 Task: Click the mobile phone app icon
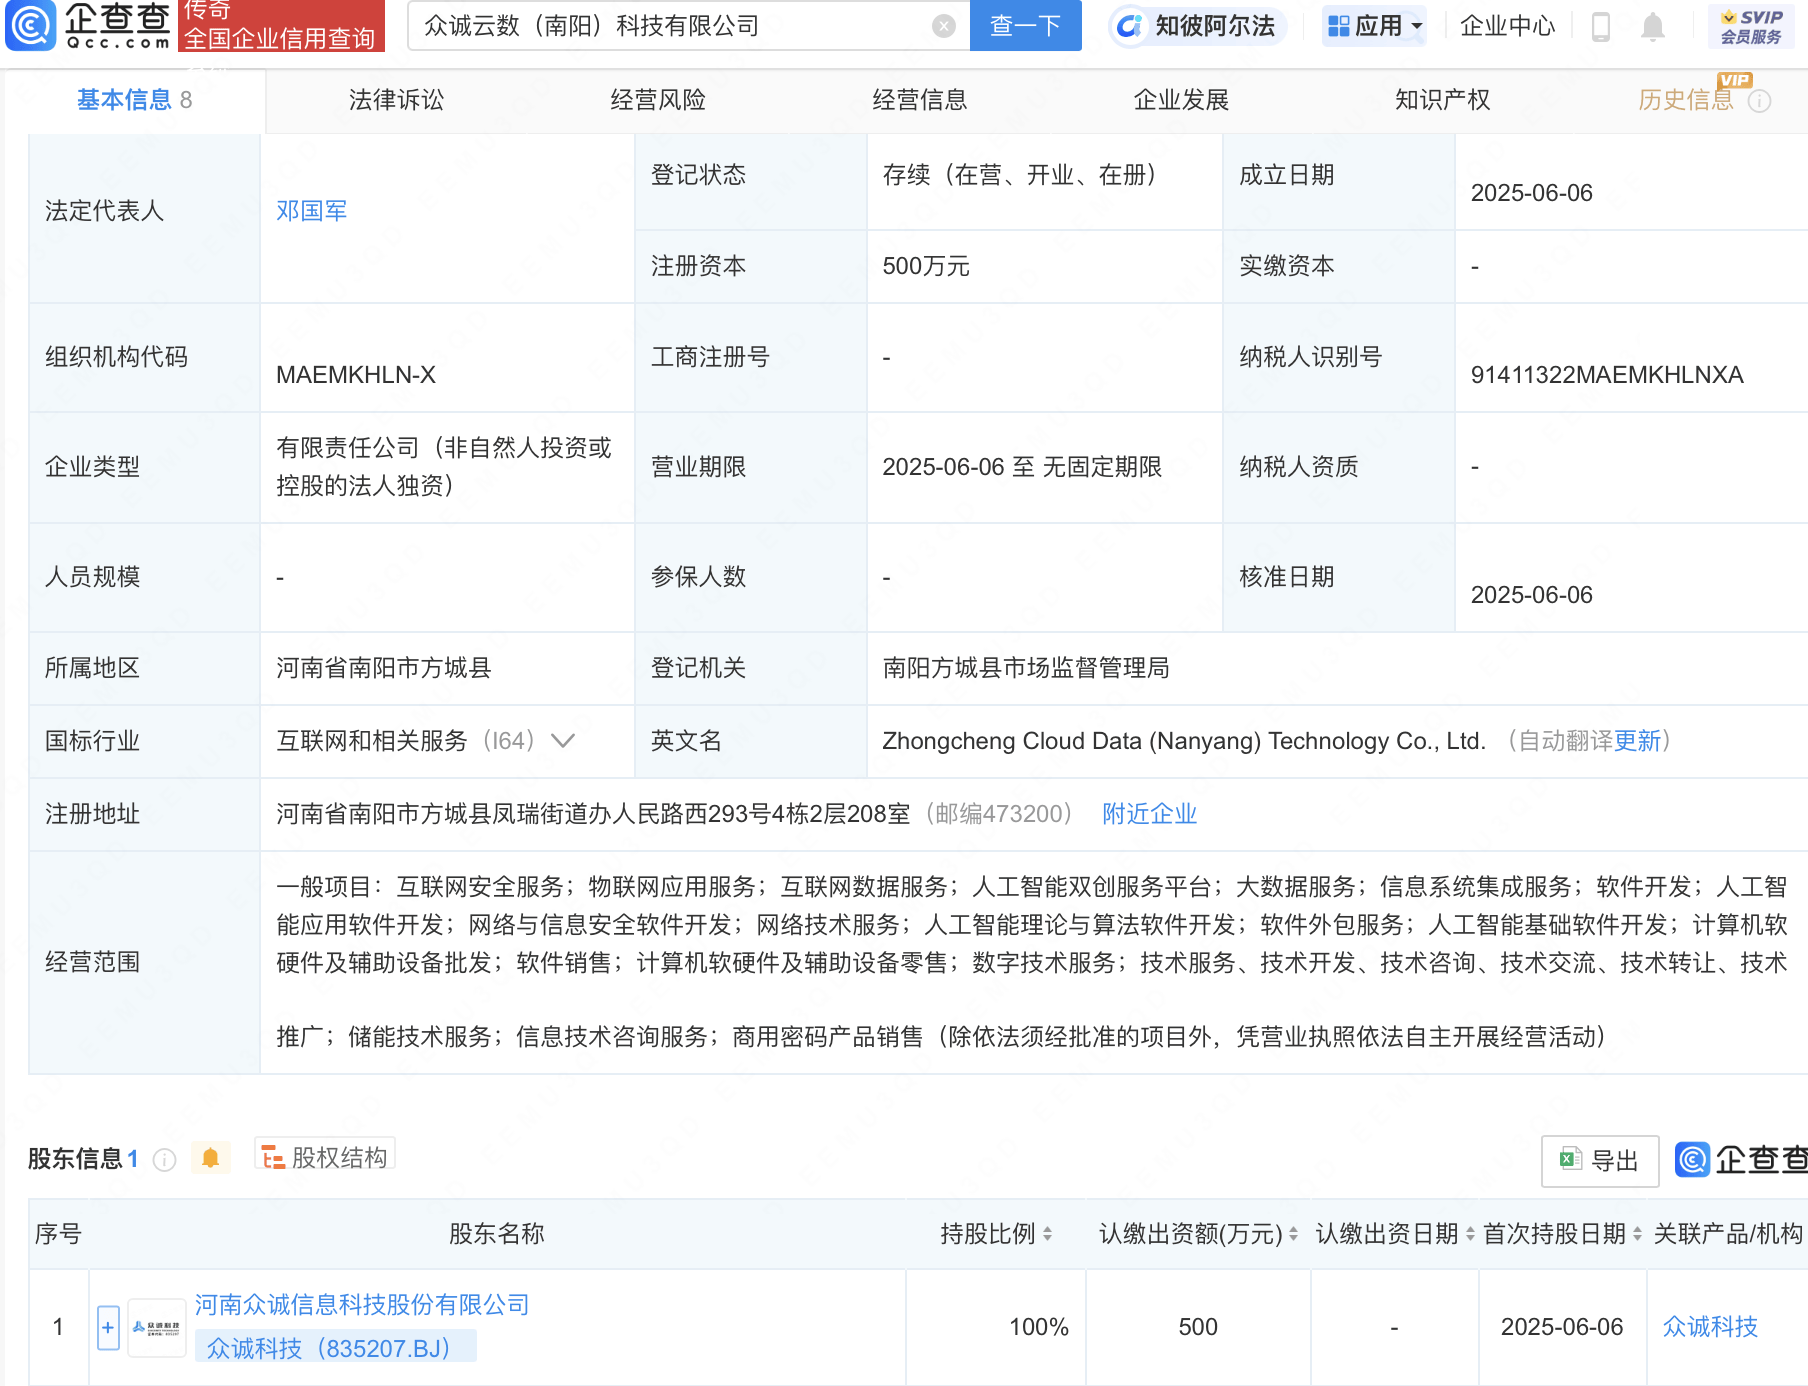(x=1600, y=26)
